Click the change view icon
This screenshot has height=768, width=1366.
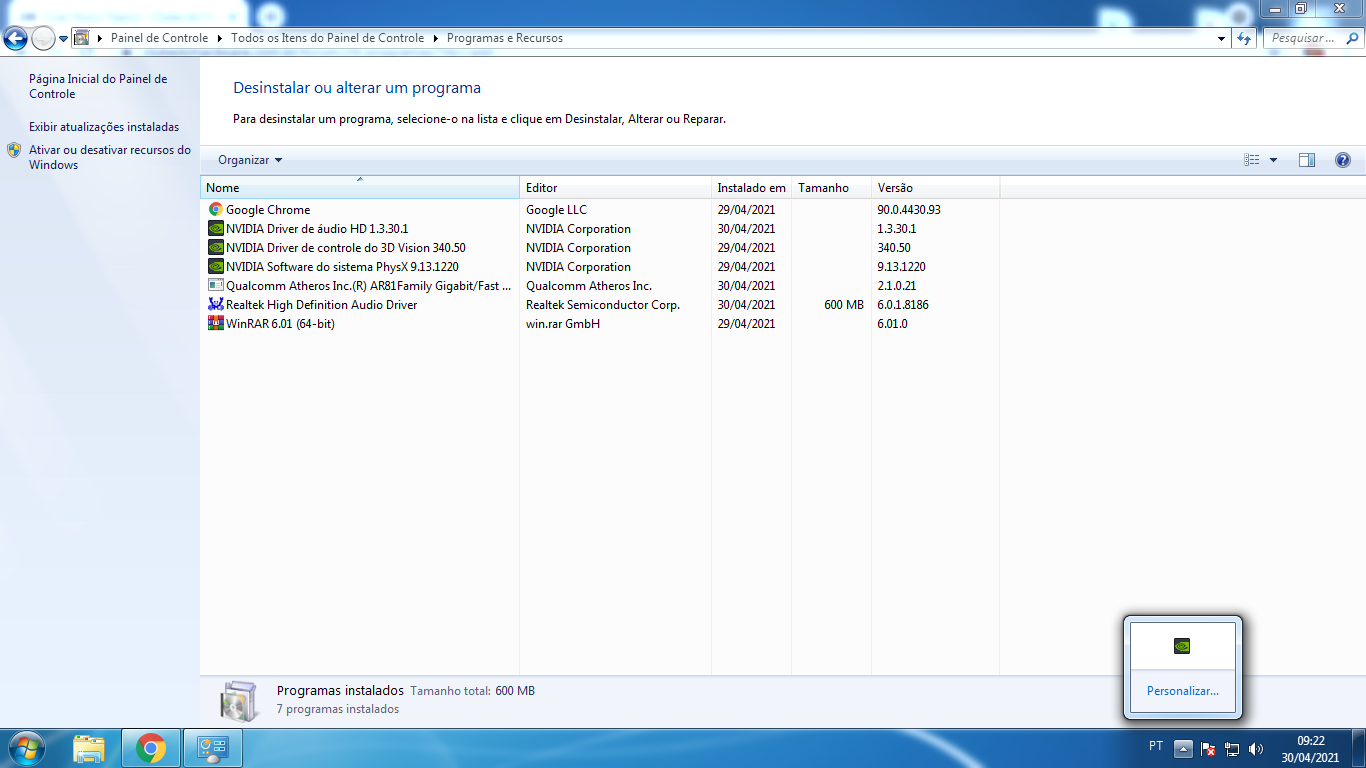point(1252,160)
